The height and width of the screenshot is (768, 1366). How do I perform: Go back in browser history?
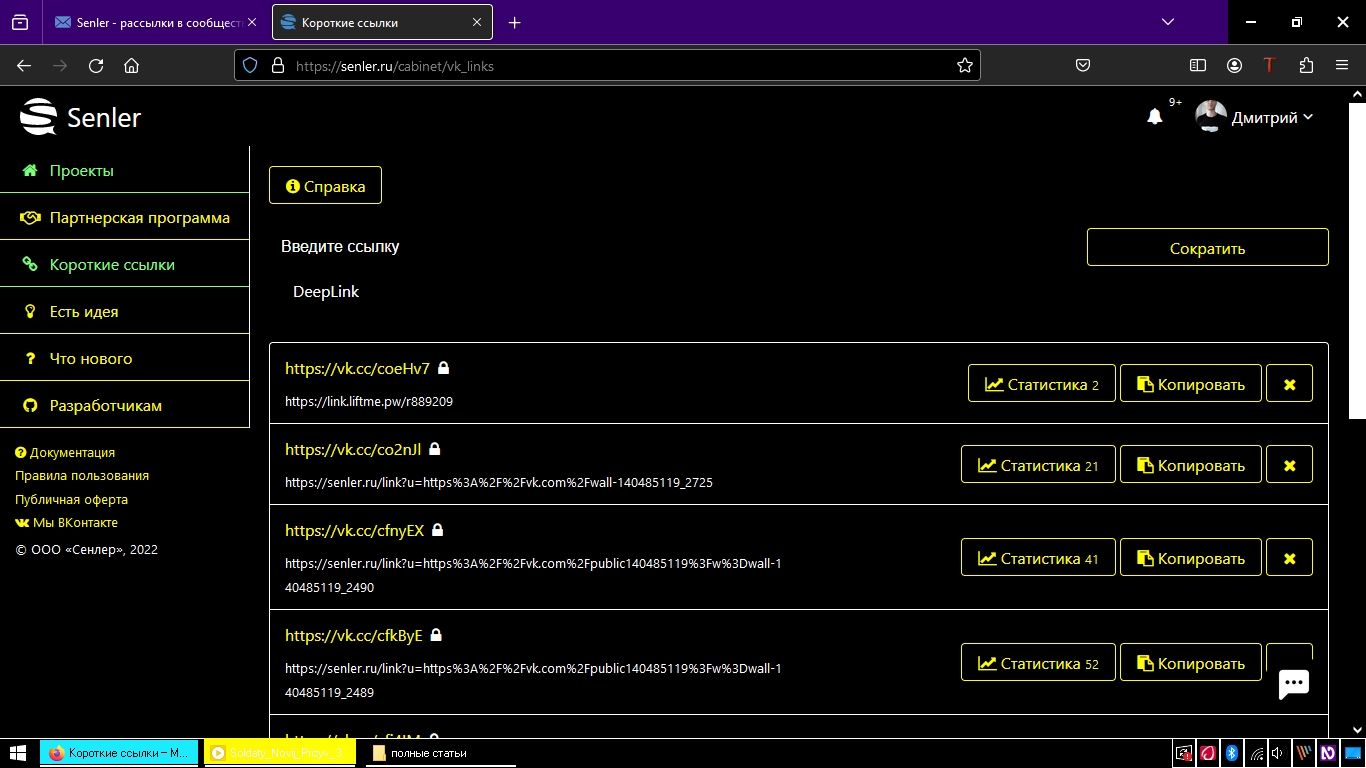[24, 66]
